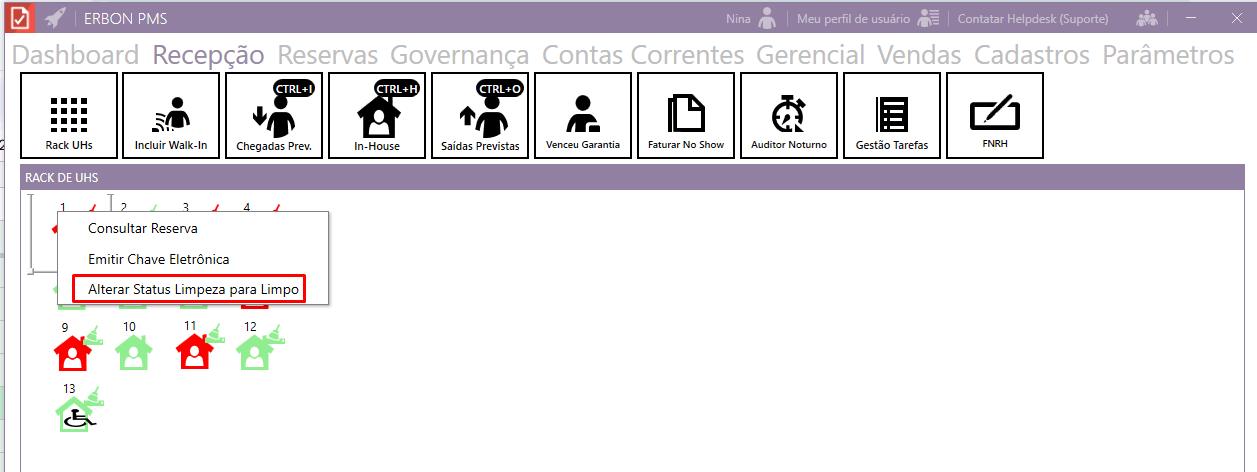
Task: Open the Rack UHs grid button
Action: (x=69, y=116)
